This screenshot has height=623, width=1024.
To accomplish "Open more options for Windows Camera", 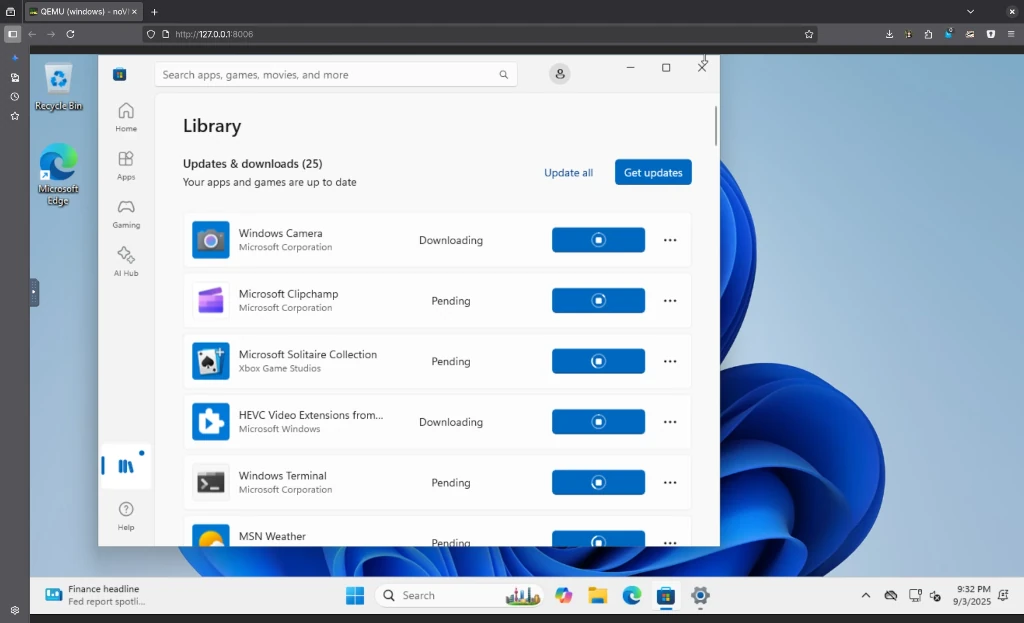I will (670, 240).
